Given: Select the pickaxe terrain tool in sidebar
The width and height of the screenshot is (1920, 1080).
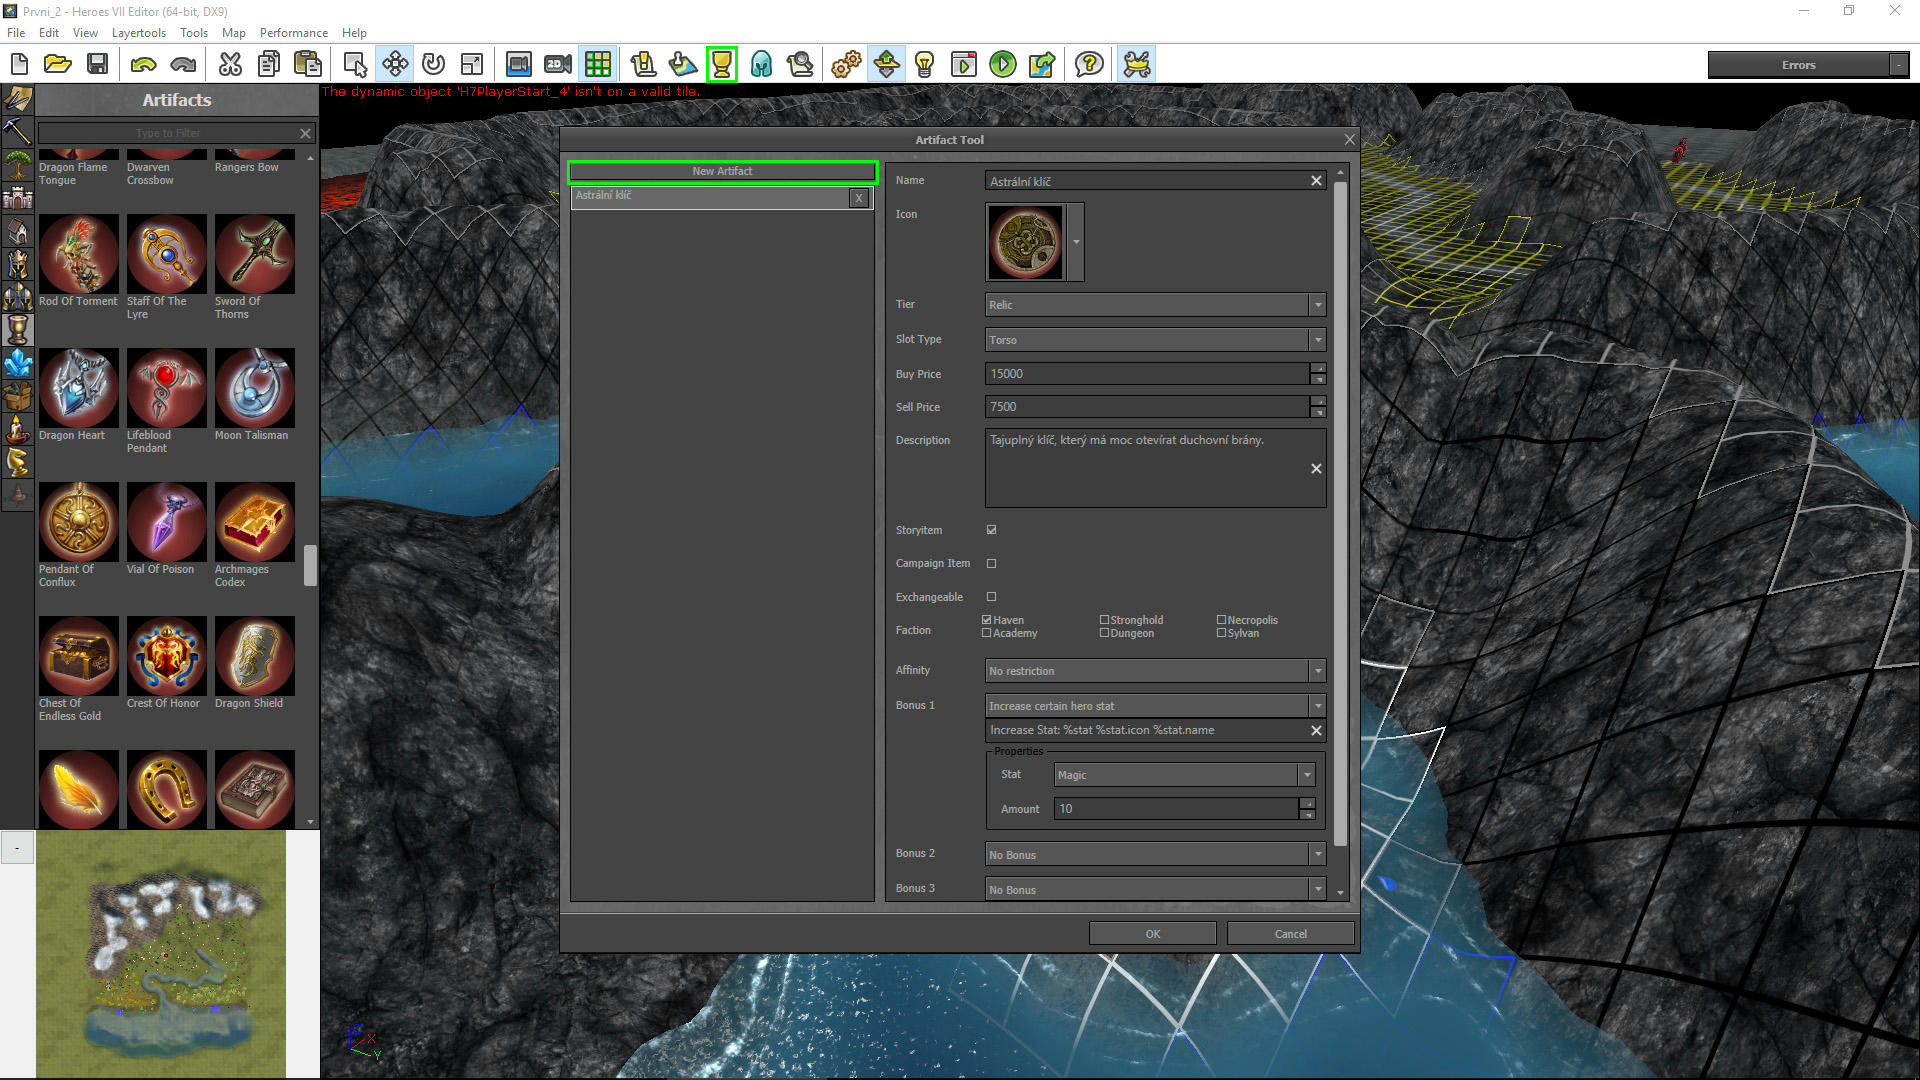Looking at the screenshot, I should click(17, 131).
